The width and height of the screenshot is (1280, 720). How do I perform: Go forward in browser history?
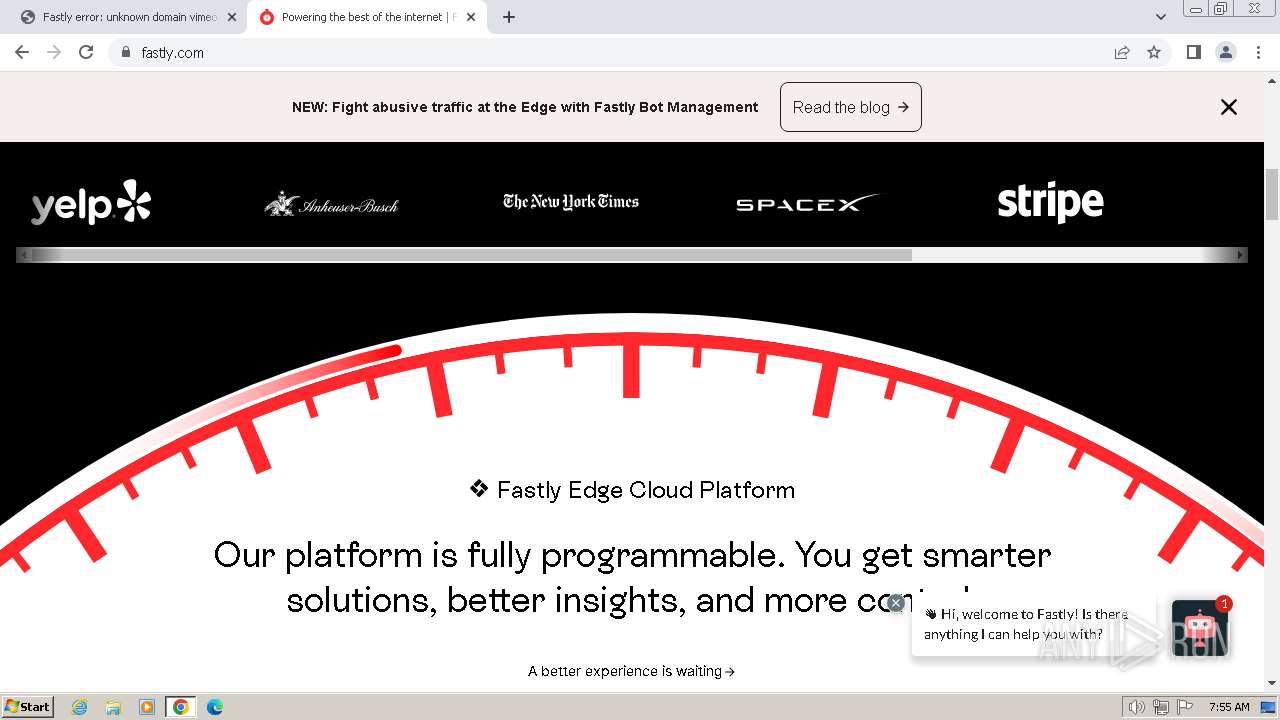click(54, 52)
